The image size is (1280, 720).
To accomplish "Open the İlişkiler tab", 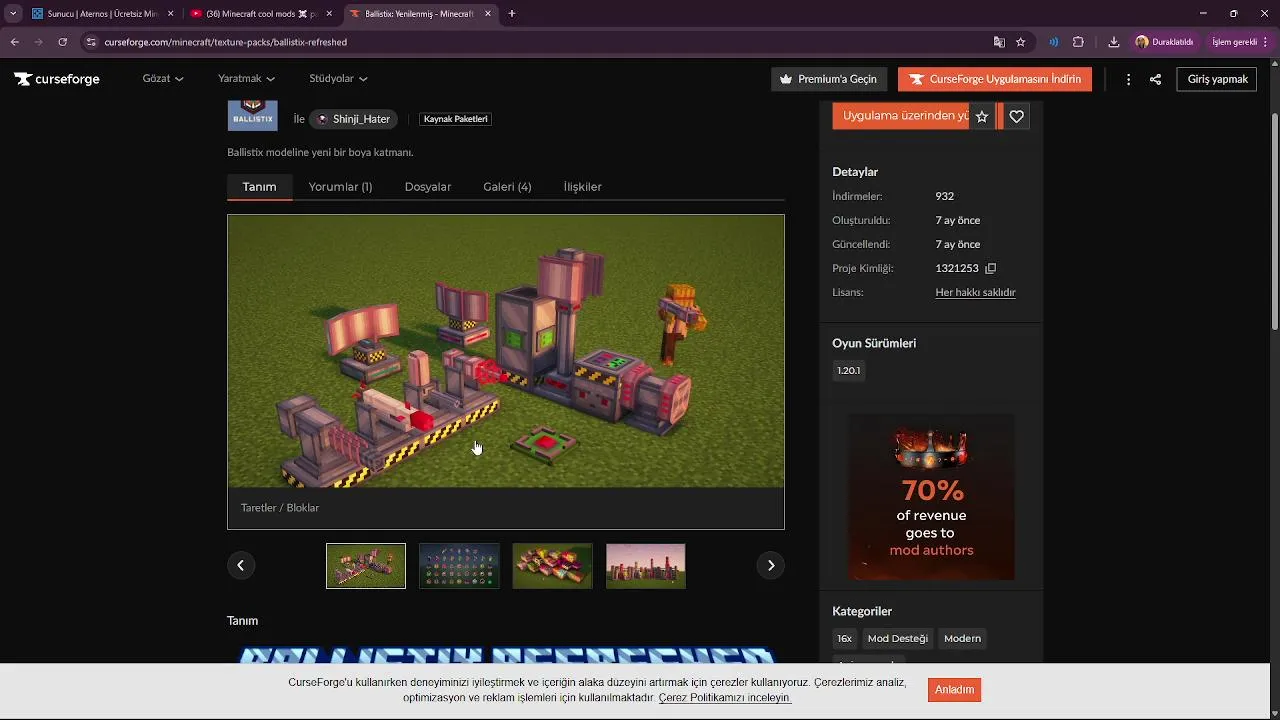I will click(582, 187).
